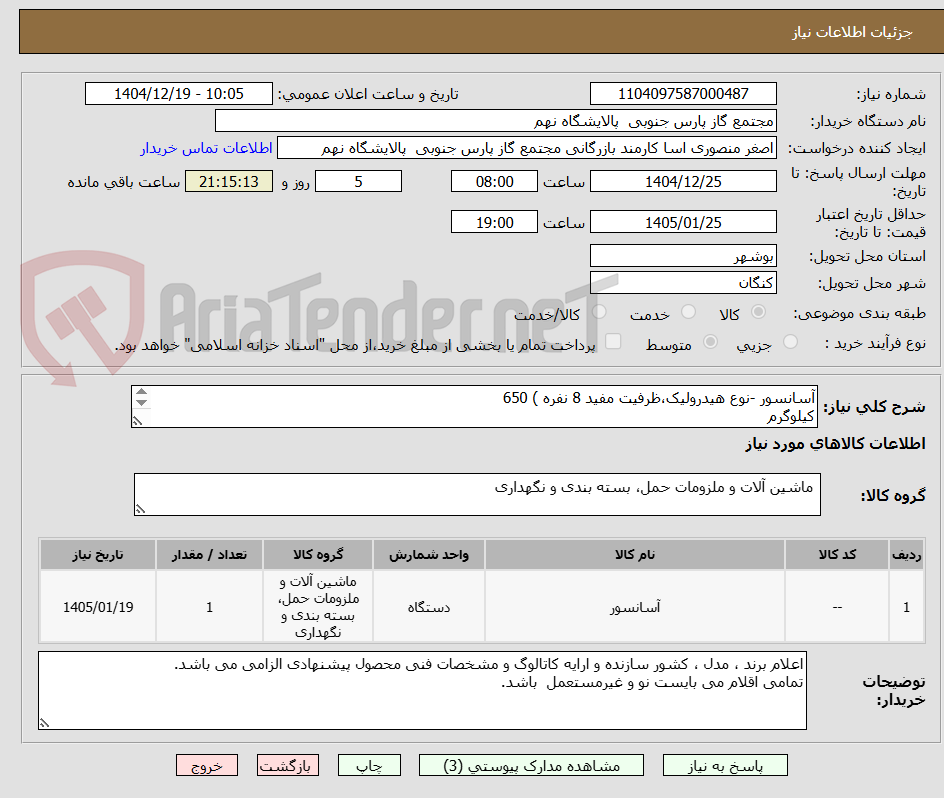Click the خروج exit button
Viewport: 944px width, 798px height.
(206, 765)
